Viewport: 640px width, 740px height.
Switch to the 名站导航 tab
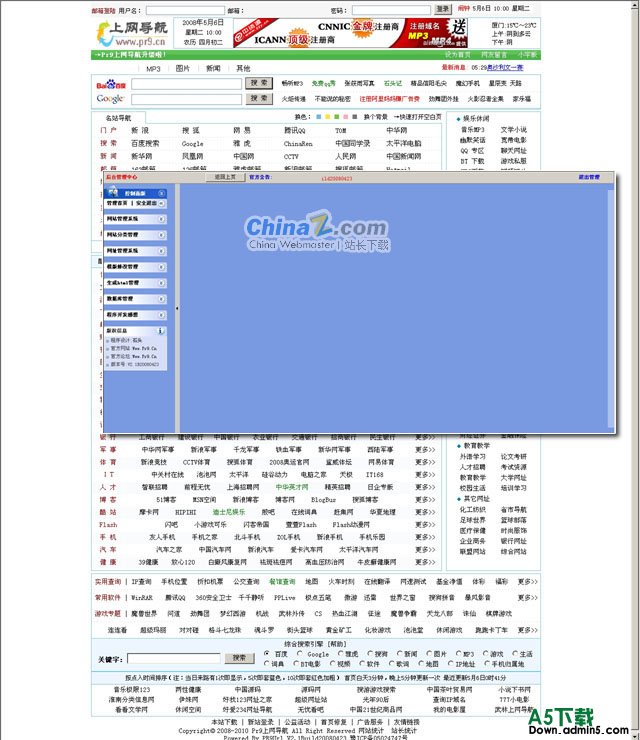118,118
